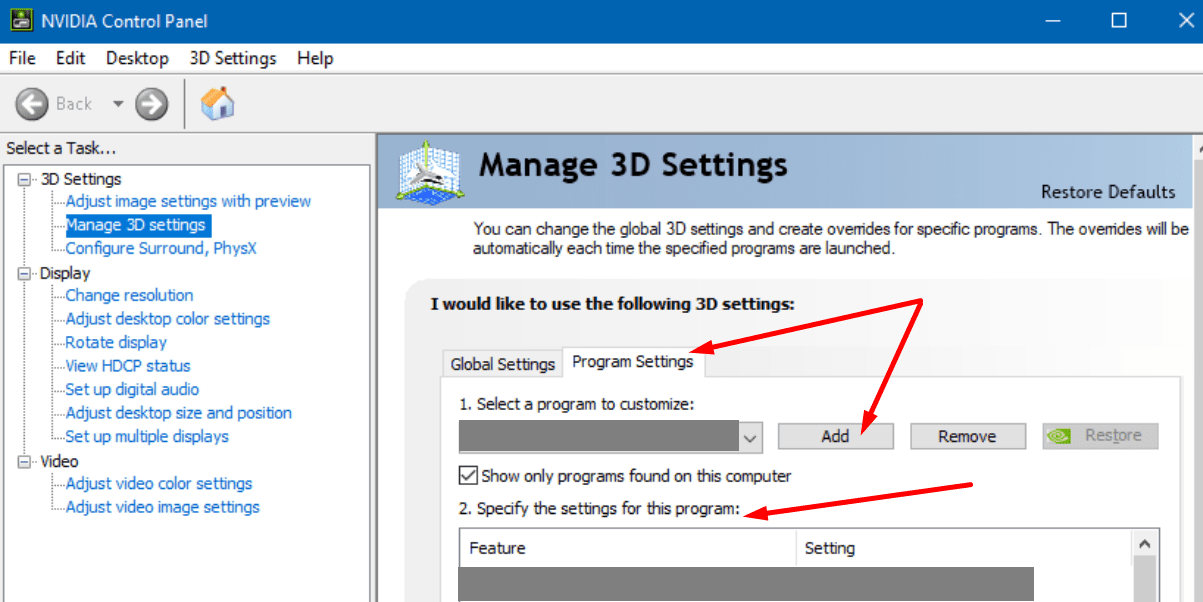The image size is (1203, 602).
Task: Maximize the NVIDIA Control Panel window
Action: point(1119,20)
